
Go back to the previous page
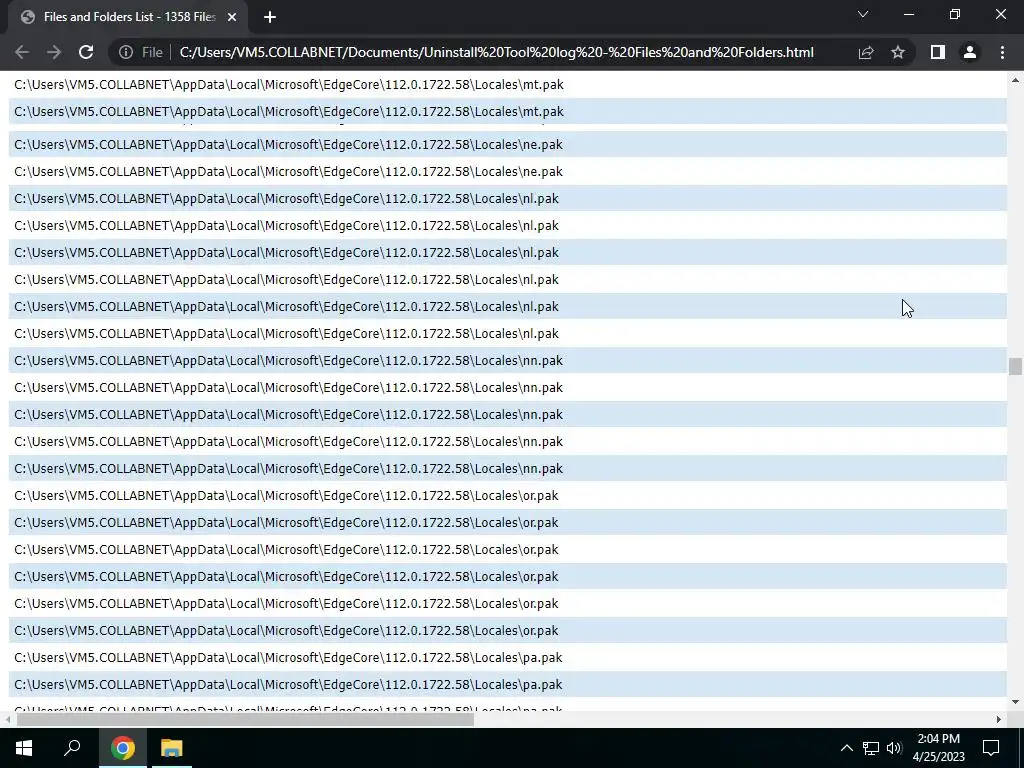pos(22,52)
